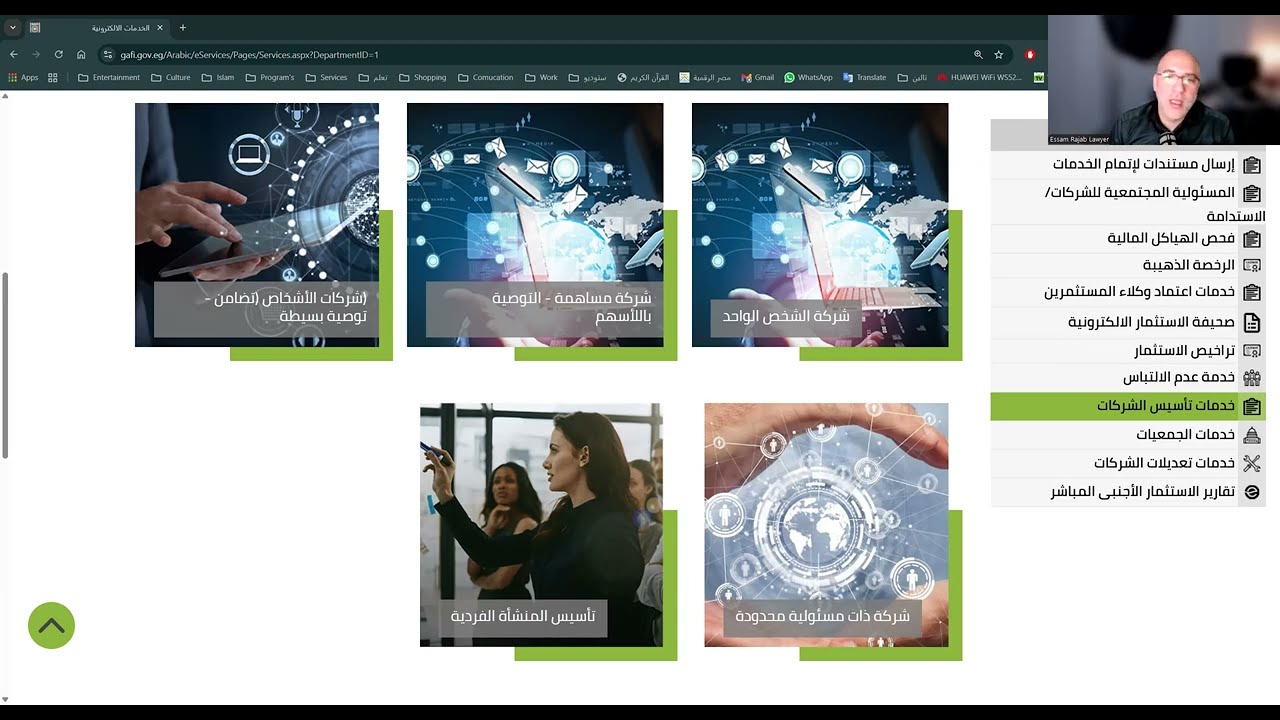The height and width of the screenshot is (720, 1280).
Task: Open the HUAWEI WiFi WS52 bookmark
Action: click(x=979, y=77)
